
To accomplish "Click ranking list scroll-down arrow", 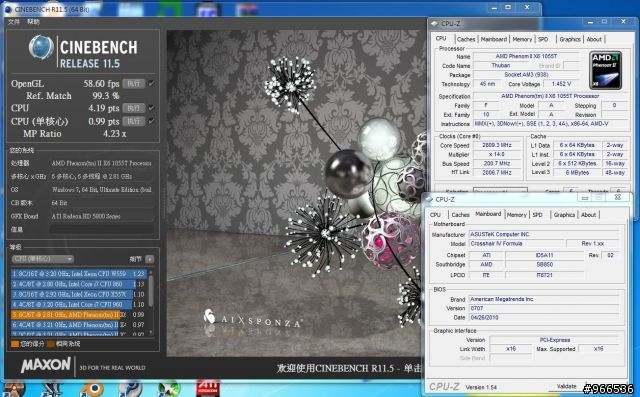I will [151, 333].
